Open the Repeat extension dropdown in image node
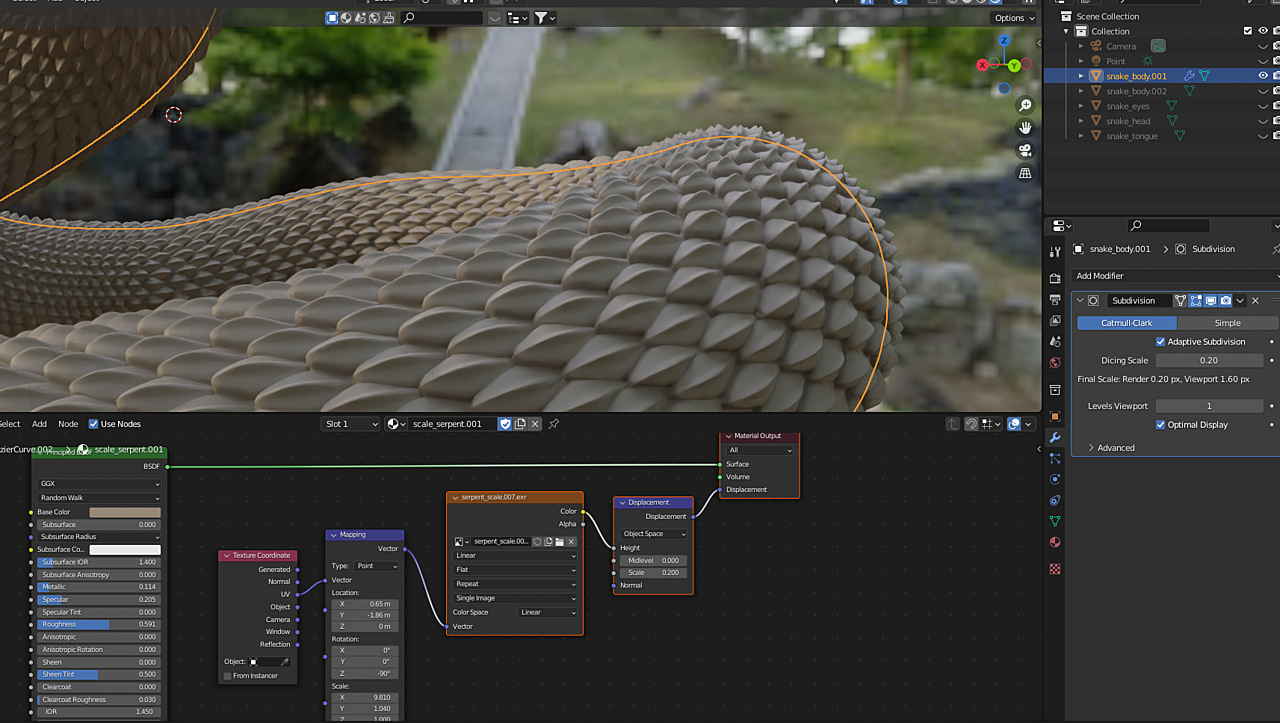Image resolution: width=1280 pixels, height=723 pixels. (515, 584)
